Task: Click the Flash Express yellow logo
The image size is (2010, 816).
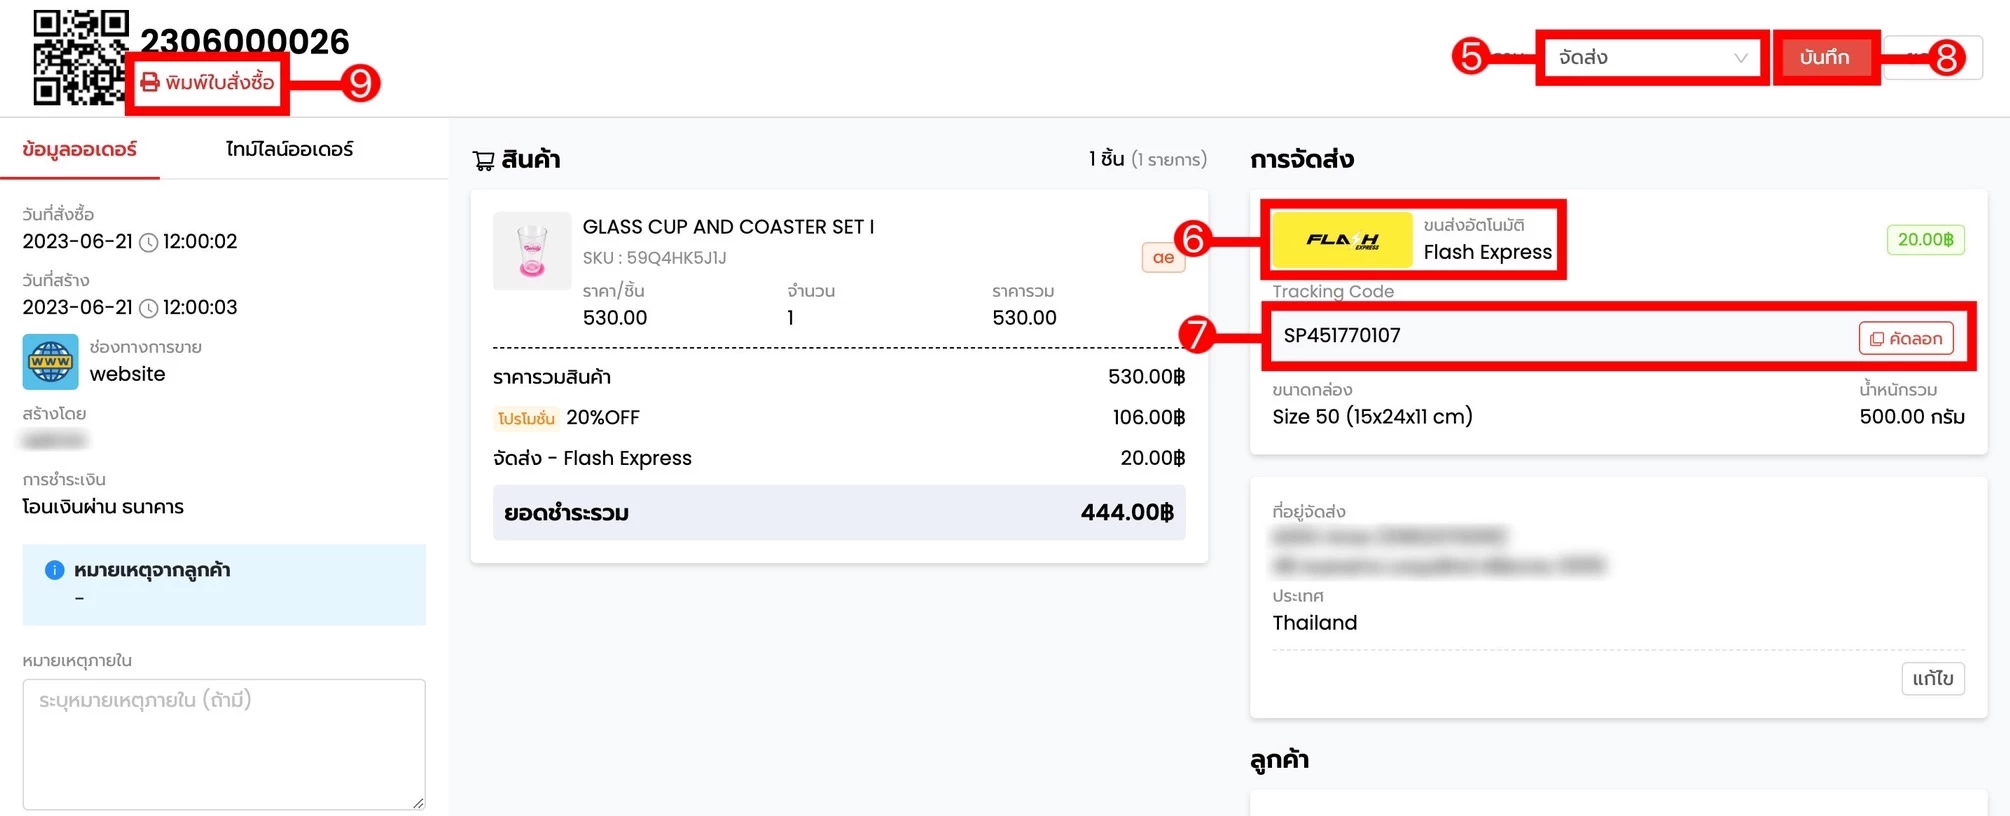Action: 1342,240
